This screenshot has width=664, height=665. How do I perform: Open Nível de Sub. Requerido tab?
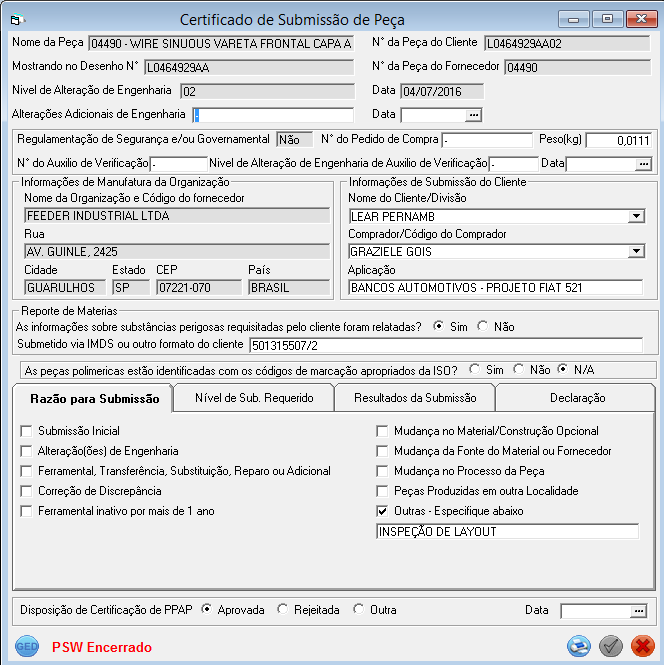(x=254, y=398)
